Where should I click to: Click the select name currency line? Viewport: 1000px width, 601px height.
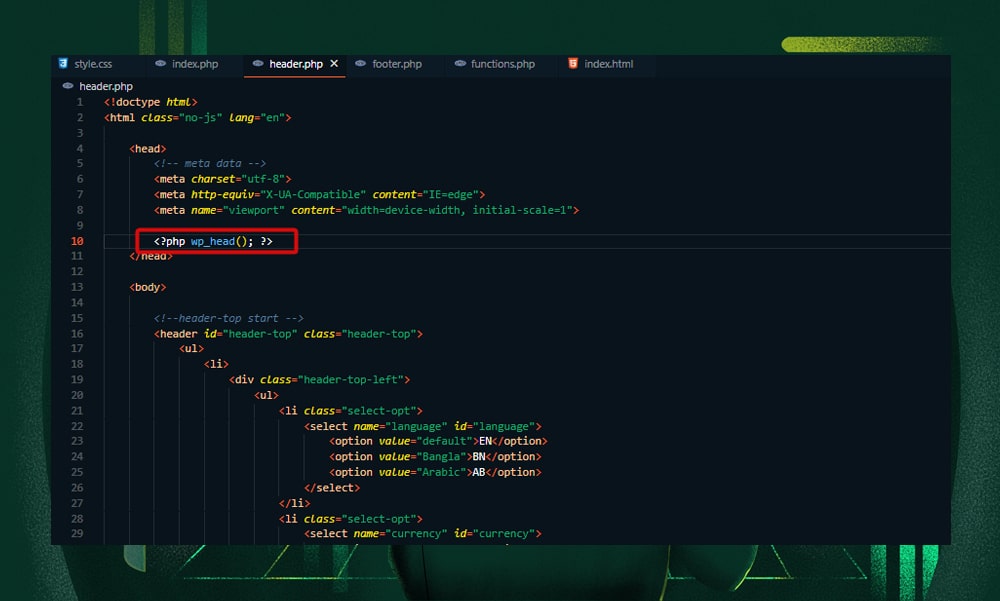(x=423, y=534)
